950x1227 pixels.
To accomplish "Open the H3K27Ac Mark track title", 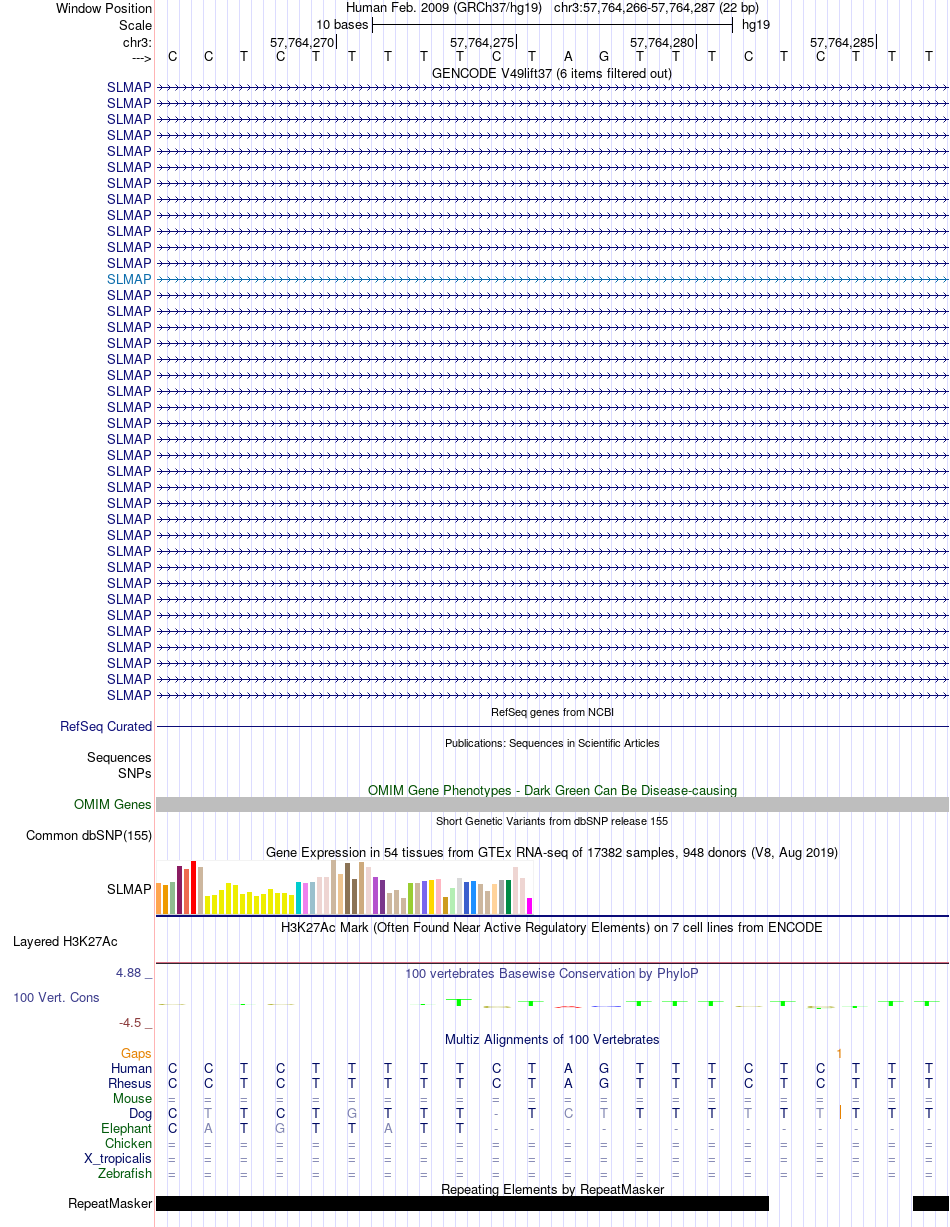I will [552, 928].
